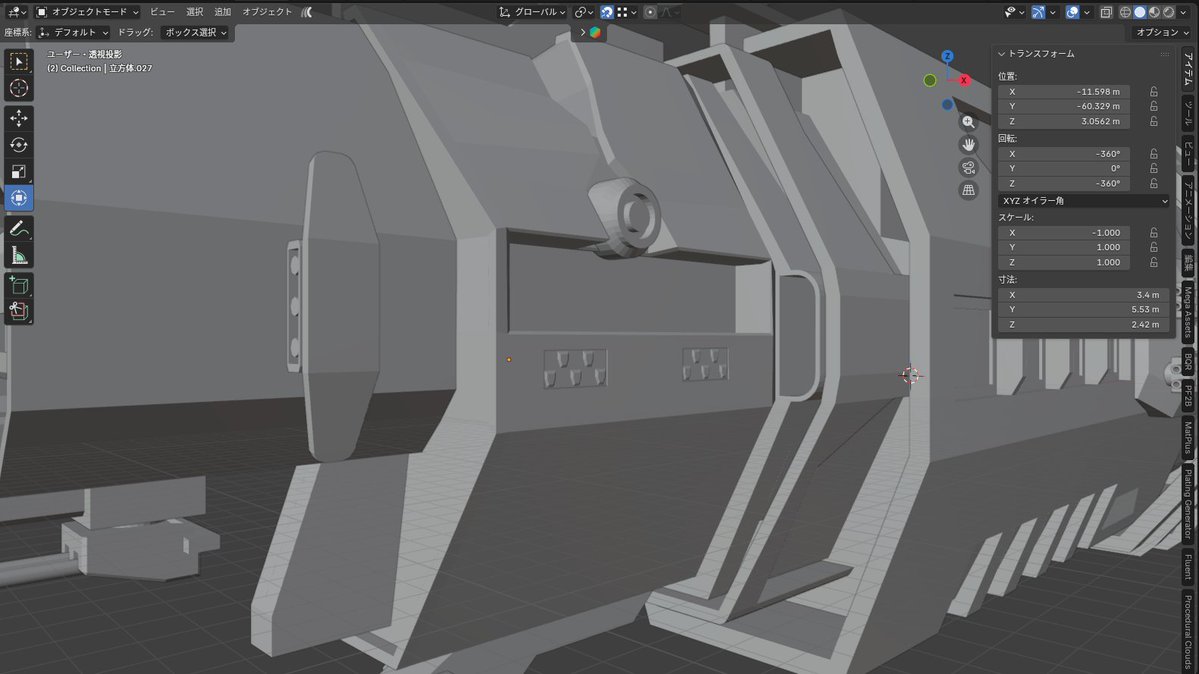
Task: Toggle viewport overlays
Action: point(1072,12)
